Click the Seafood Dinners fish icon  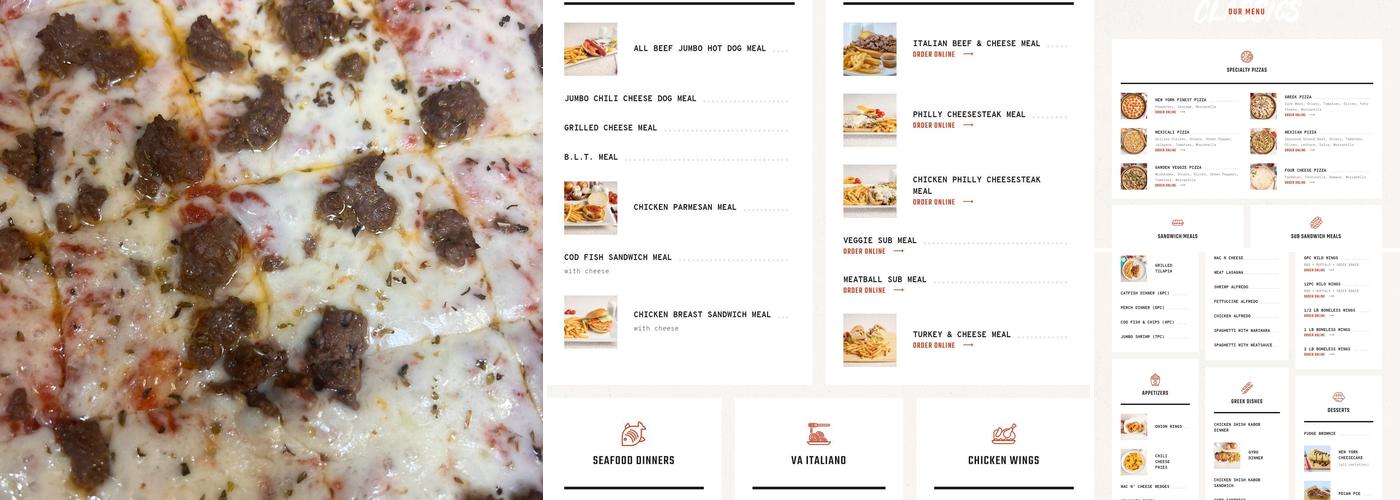(x=633, y=433)
